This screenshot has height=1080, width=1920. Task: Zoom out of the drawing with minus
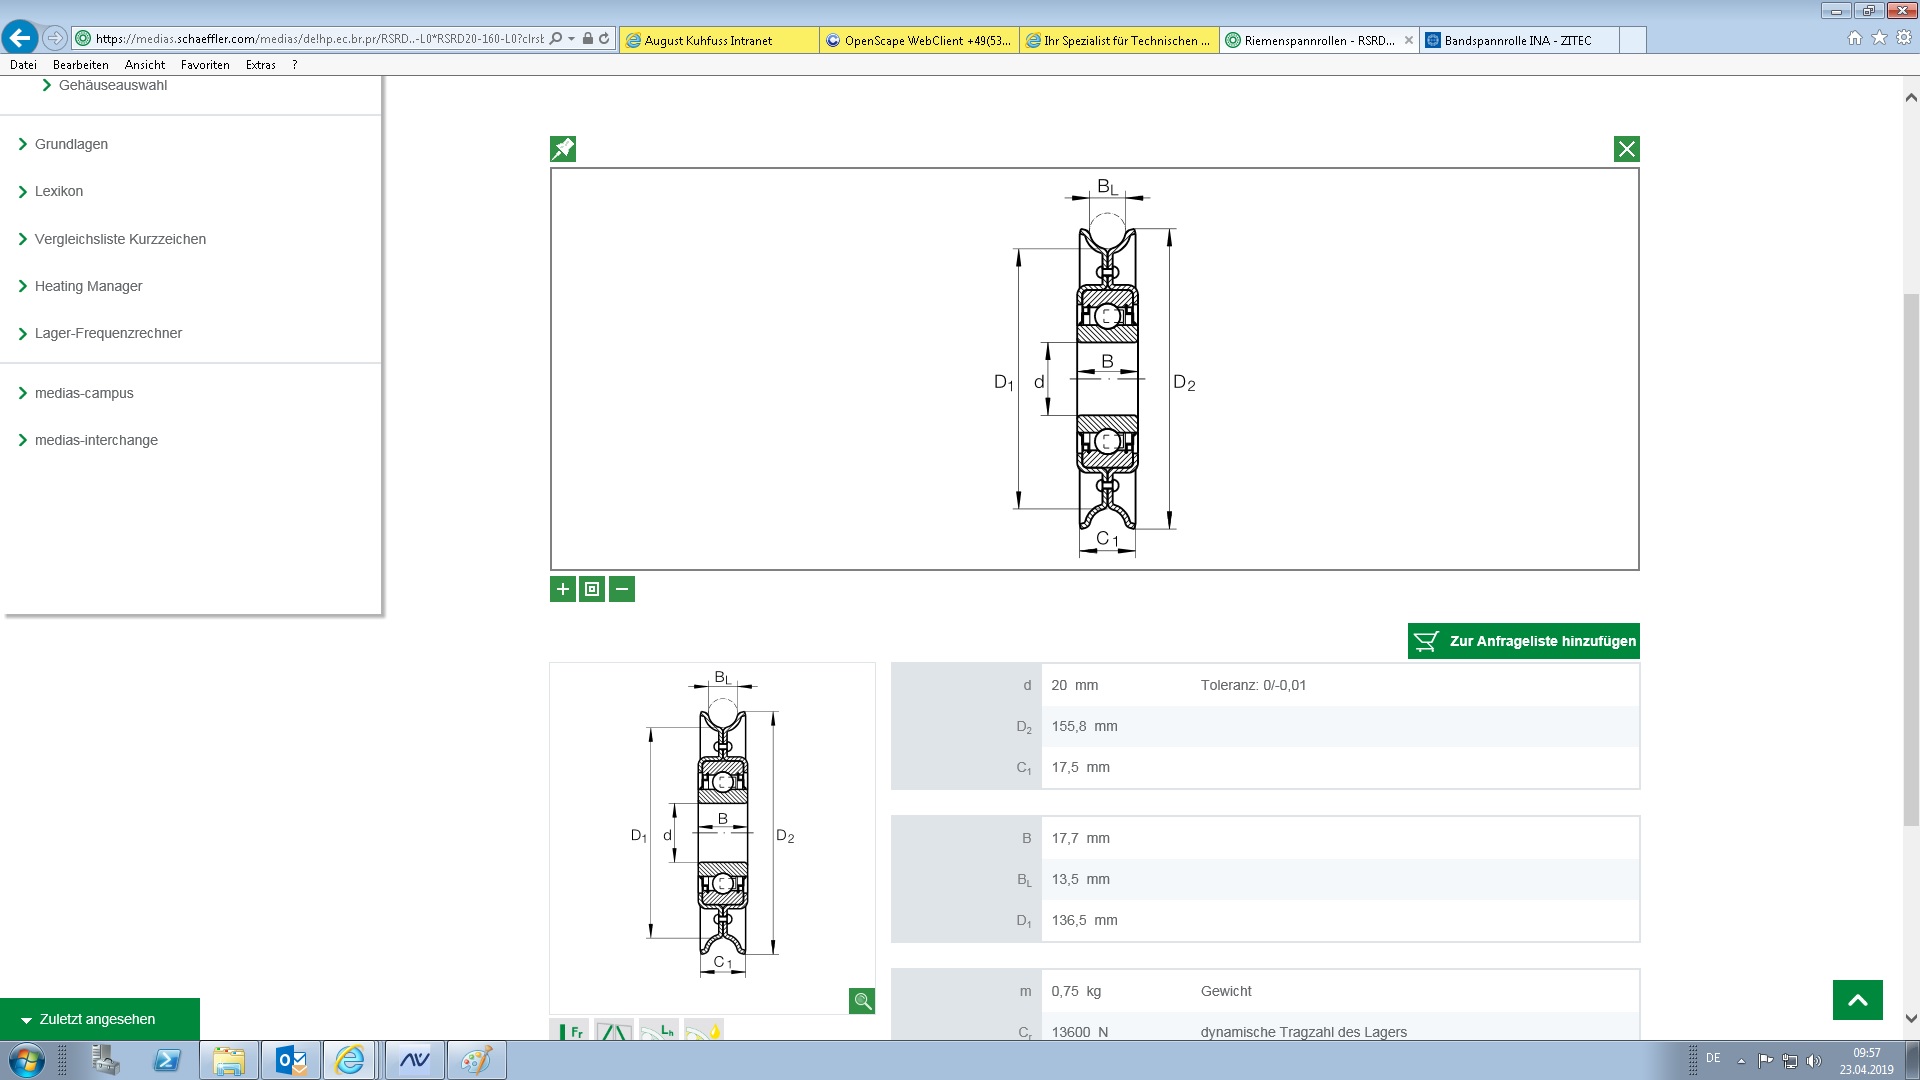[622, 589]
